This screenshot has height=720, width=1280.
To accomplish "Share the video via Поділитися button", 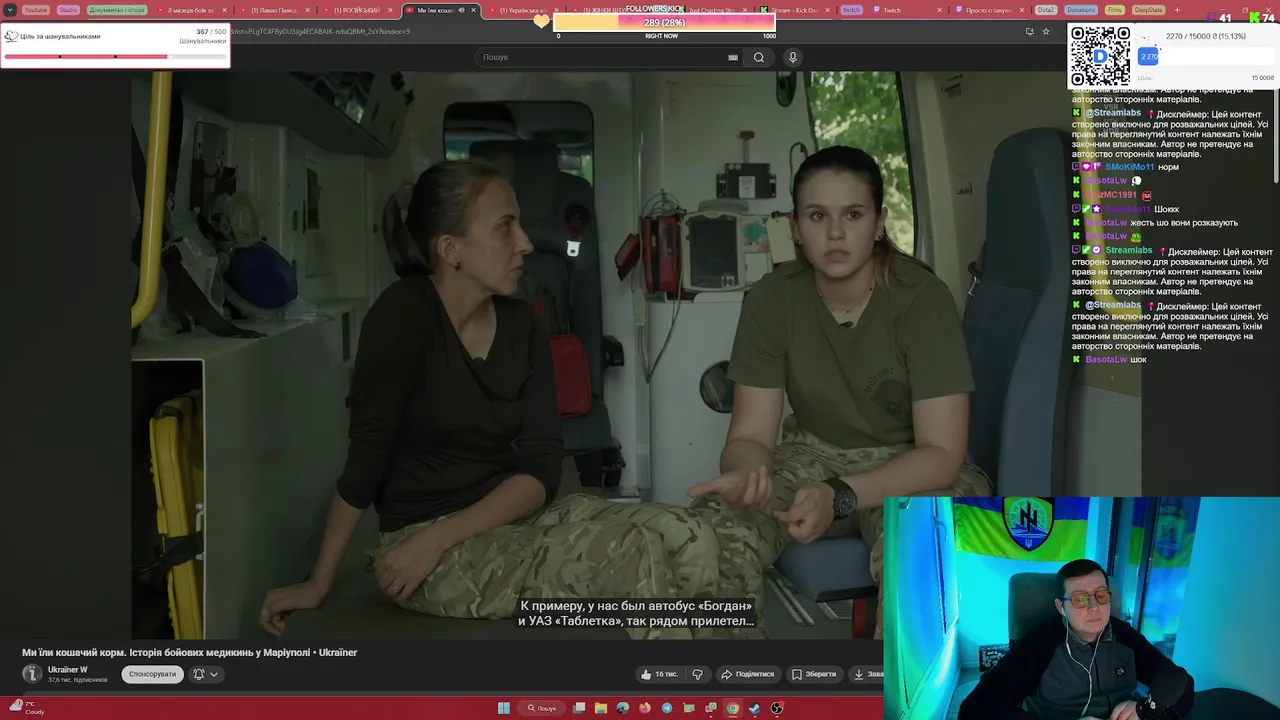I will click(x=748, y=674).
